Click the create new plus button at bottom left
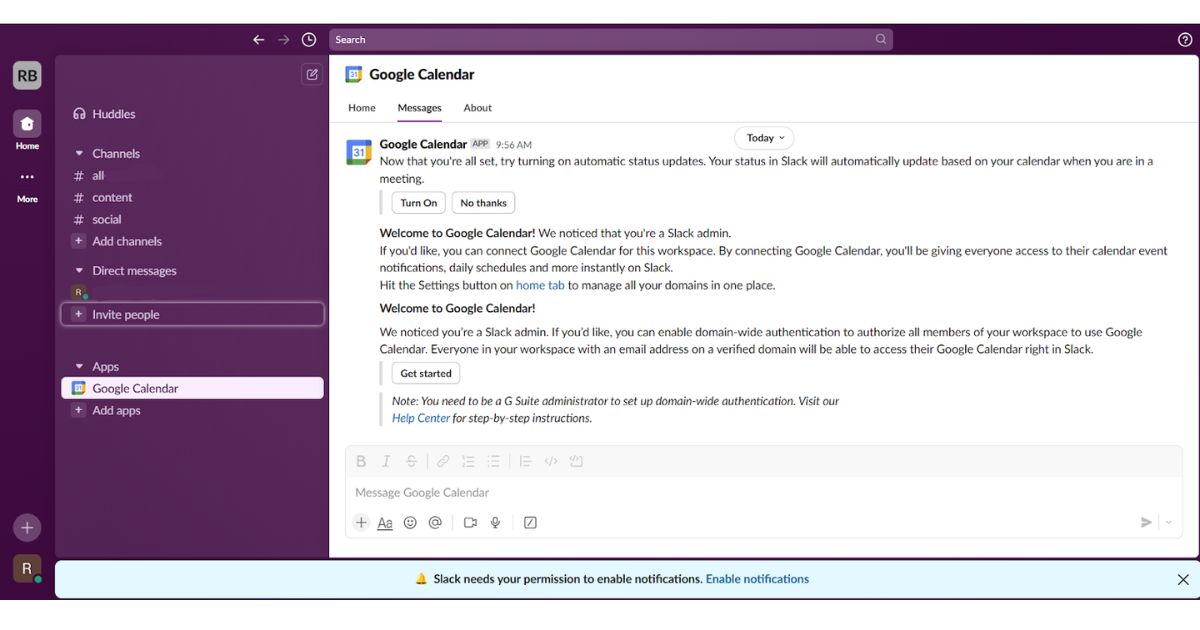 click(27, 528)
